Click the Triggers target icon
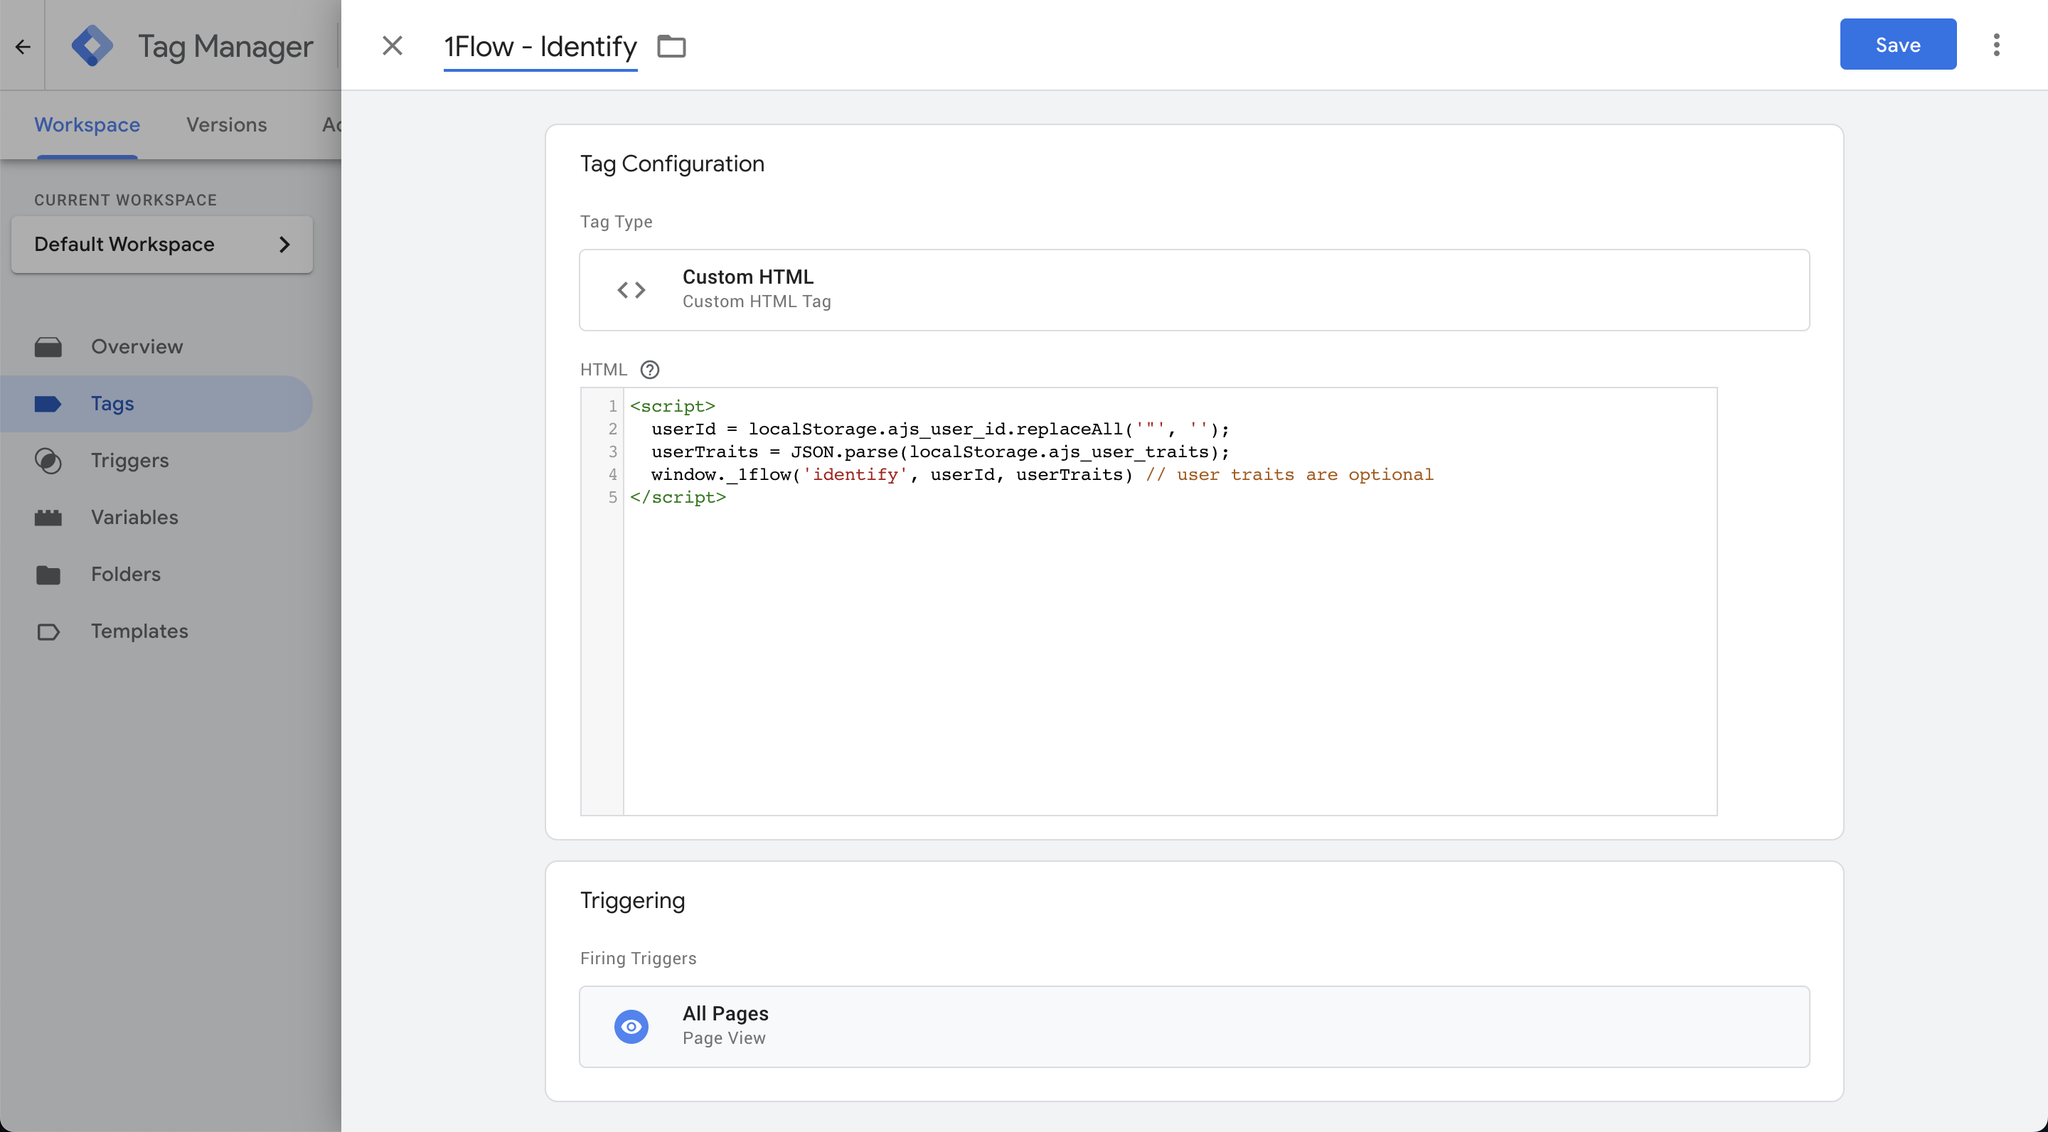The image size is (2048, 1132). tap(48, 461)
